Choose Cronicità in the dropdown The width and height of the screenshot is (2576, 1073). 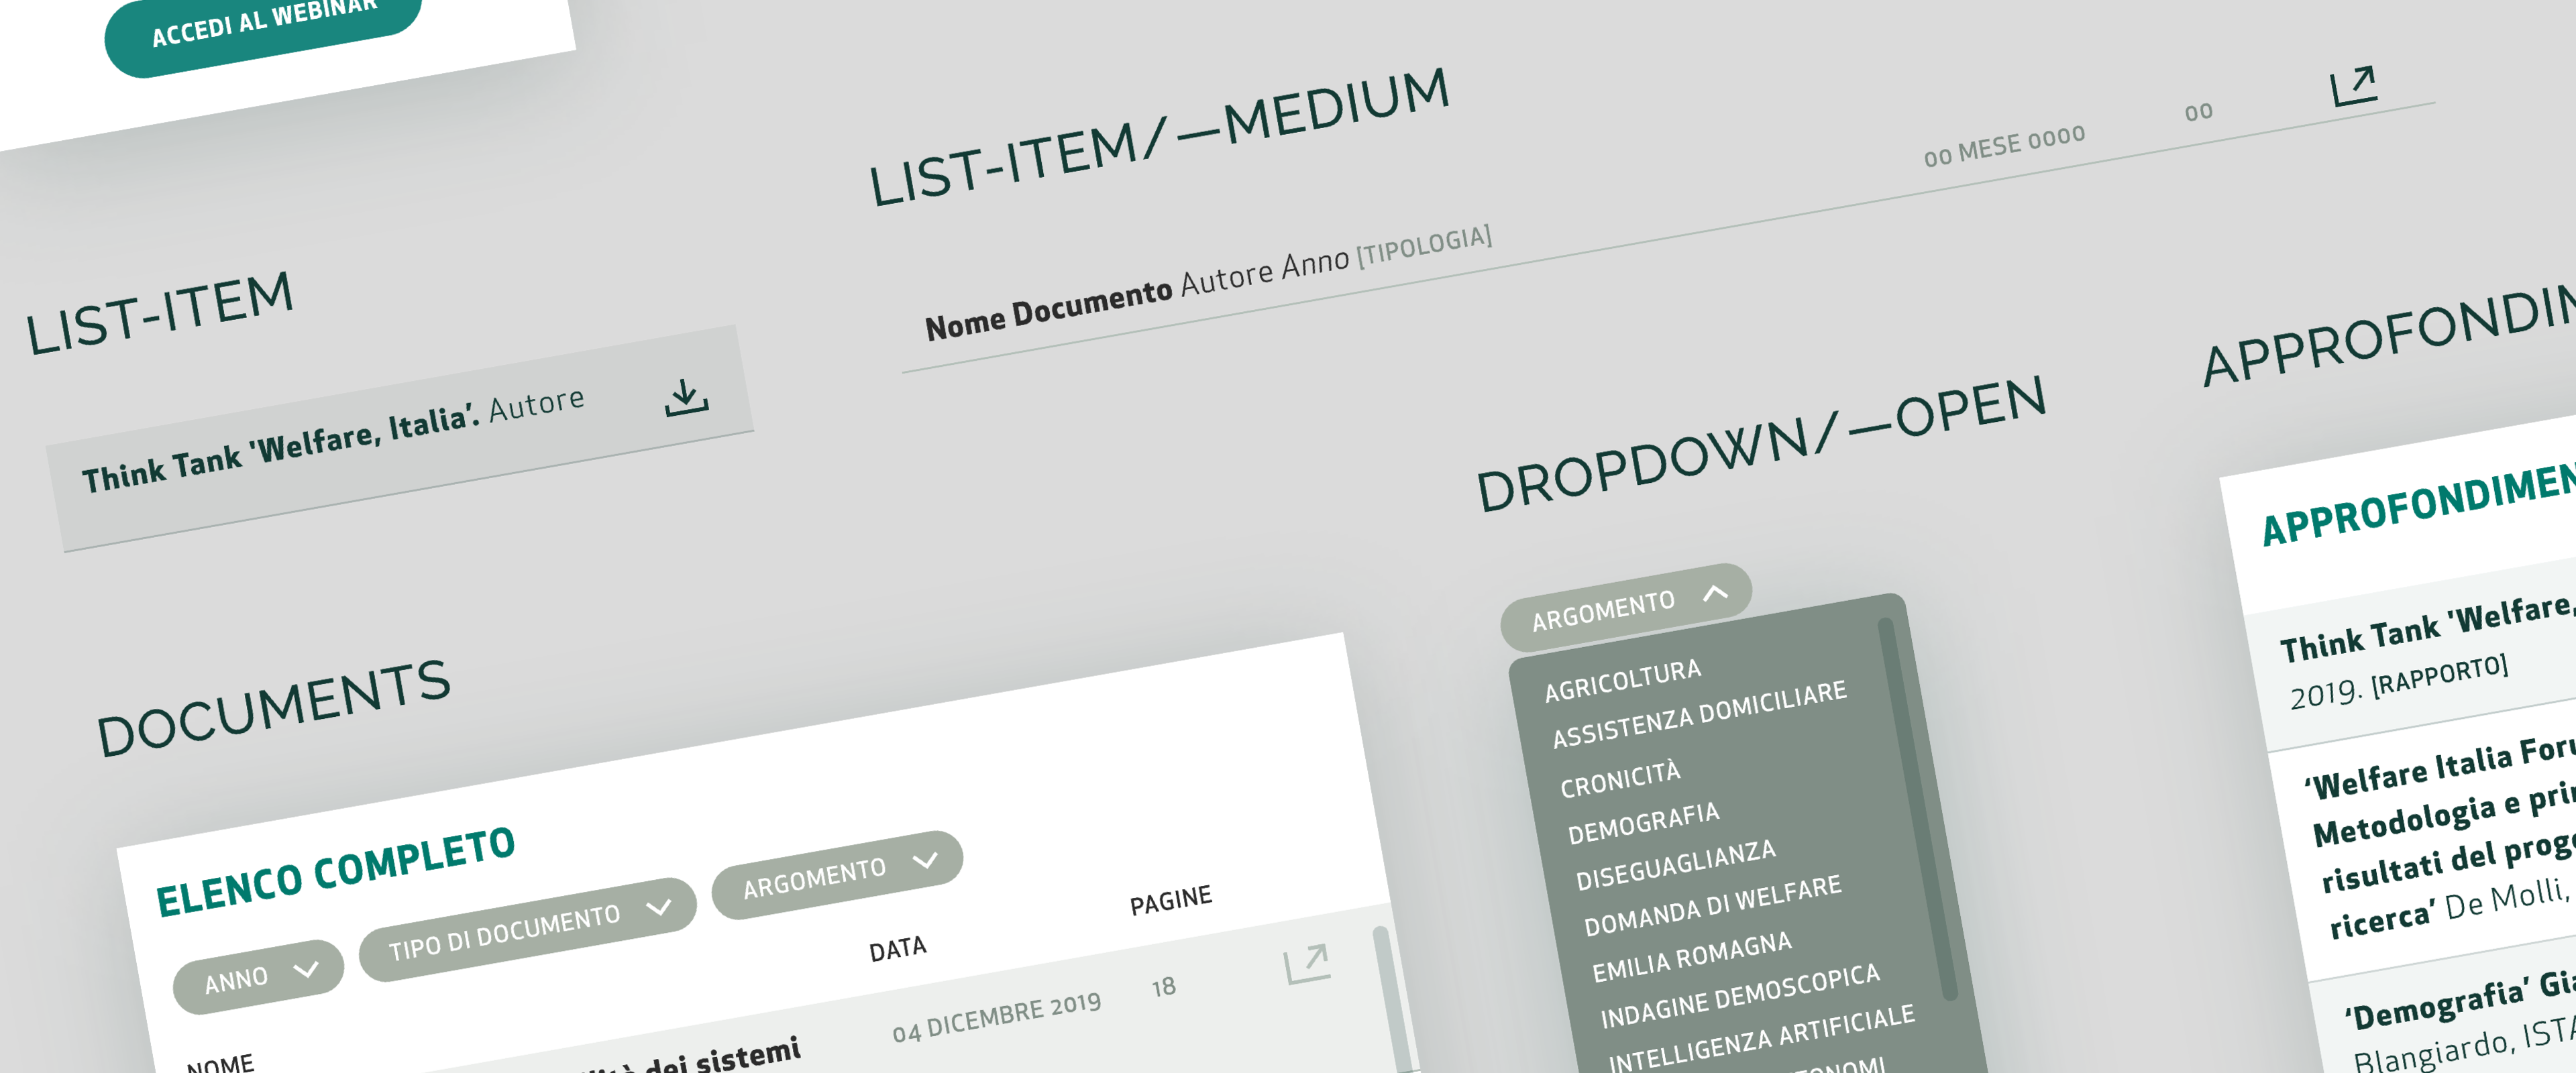click(1620, 779)
